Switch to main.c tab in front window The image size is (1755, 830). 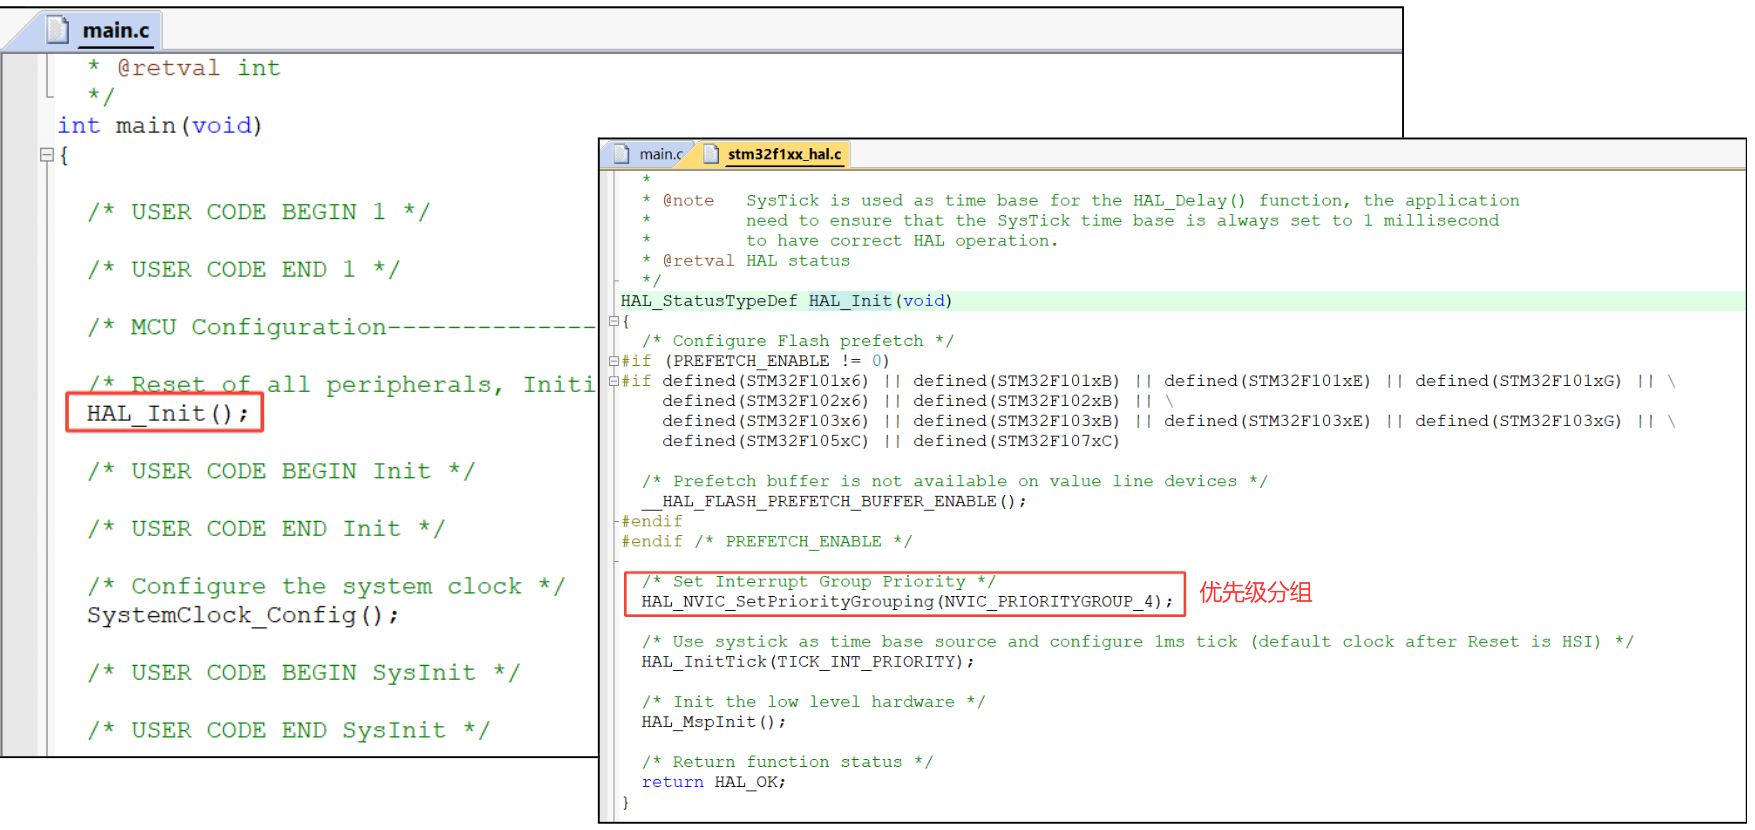[648, 154]
